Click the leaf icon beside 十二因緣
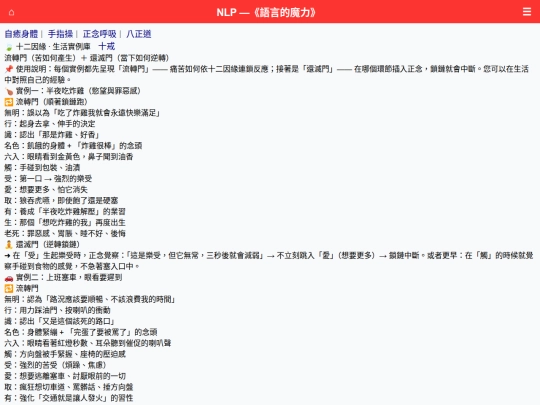This screenshot has height=405, width=540. click(x=9, y=47)
